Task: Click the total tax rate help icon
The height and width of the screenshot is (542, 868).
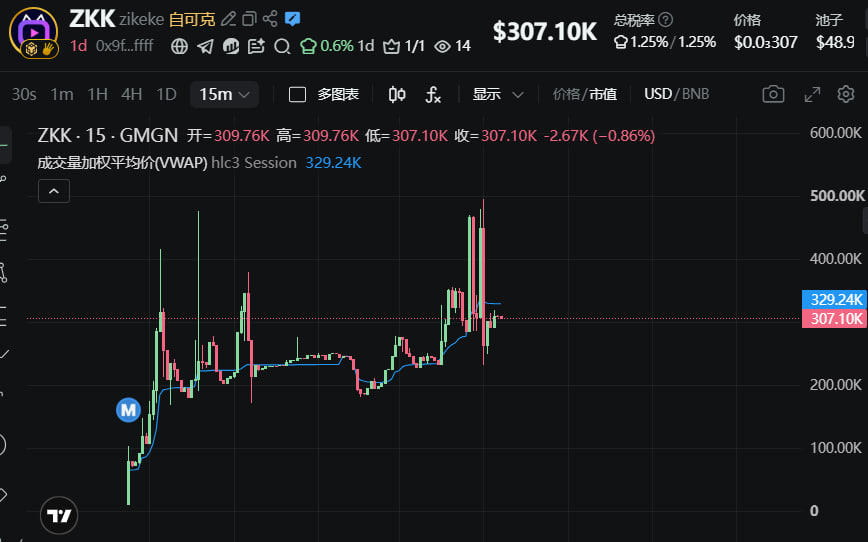Action: pos(666,20)
